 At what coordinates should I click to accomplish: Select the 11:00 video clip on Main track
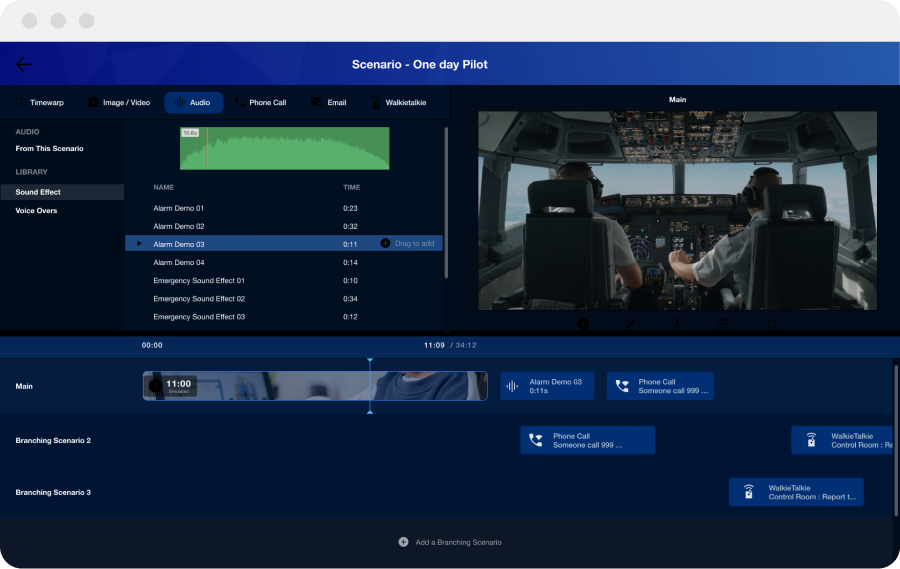tap(315, 386)
